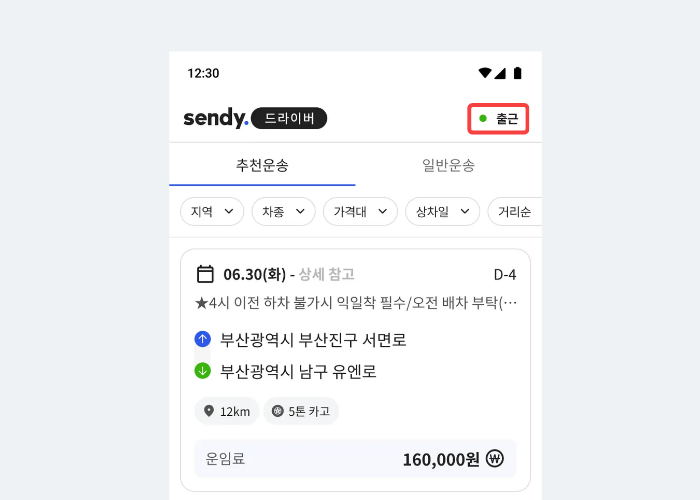This screenshot has width=700, height=500.
Task: Click the battery icon in status bar
Action: pyautogui.click(x=517, y=73)
